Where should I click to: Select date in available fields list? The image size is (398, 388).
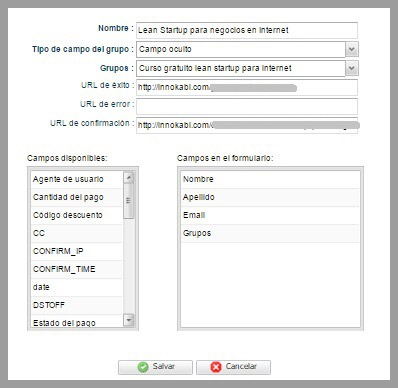[77, 287]
